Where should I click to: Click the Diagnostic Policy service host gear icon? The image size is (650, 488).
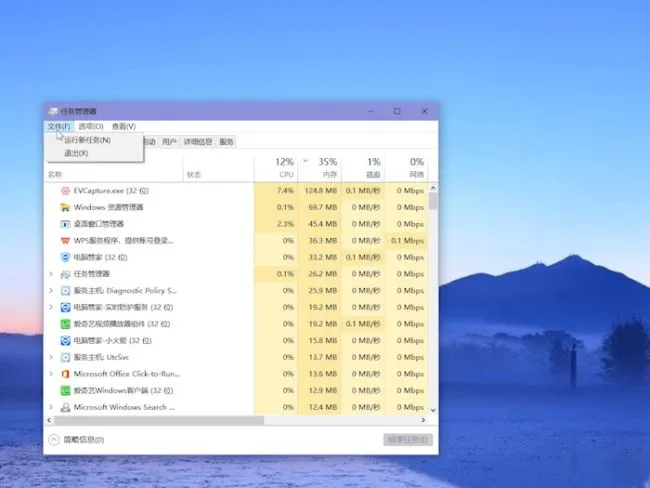coord(65,291)
